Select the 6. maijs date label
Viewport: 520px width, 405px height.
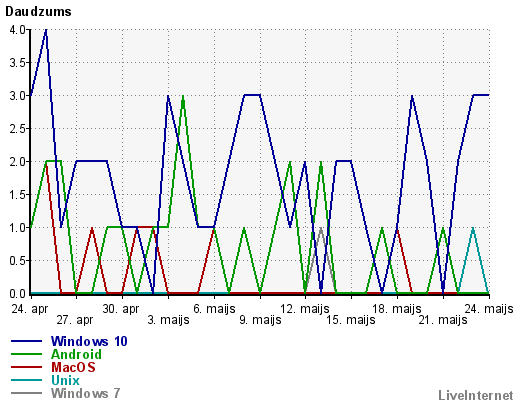click(x=214, y=309)
